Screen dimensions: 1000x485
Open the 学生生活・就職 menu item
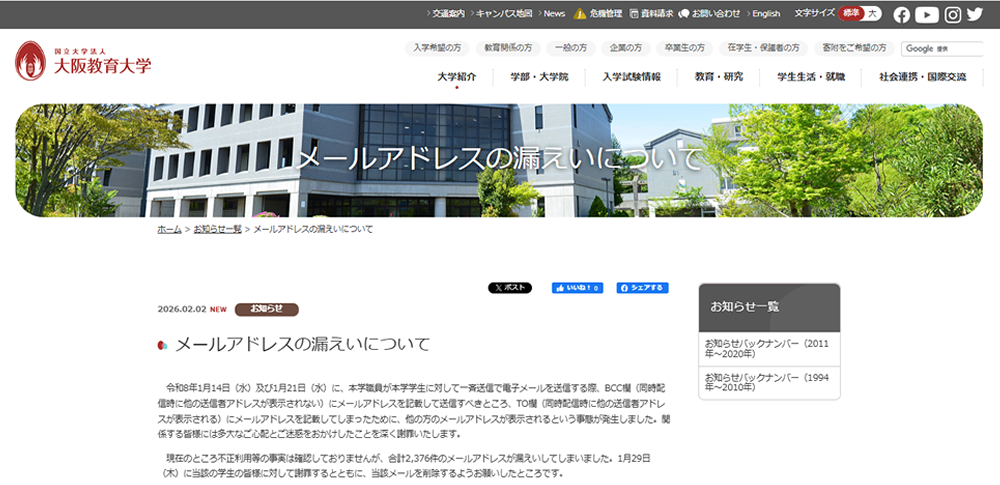[811, 77]
